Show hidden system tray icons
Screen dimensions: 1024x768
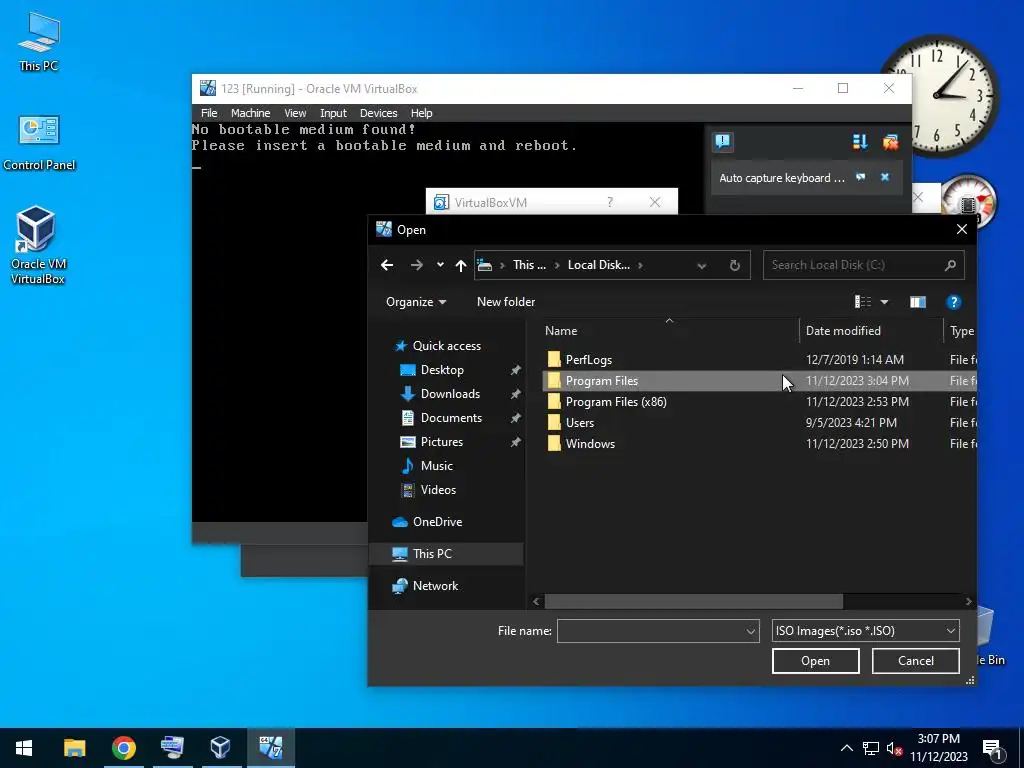846,748
